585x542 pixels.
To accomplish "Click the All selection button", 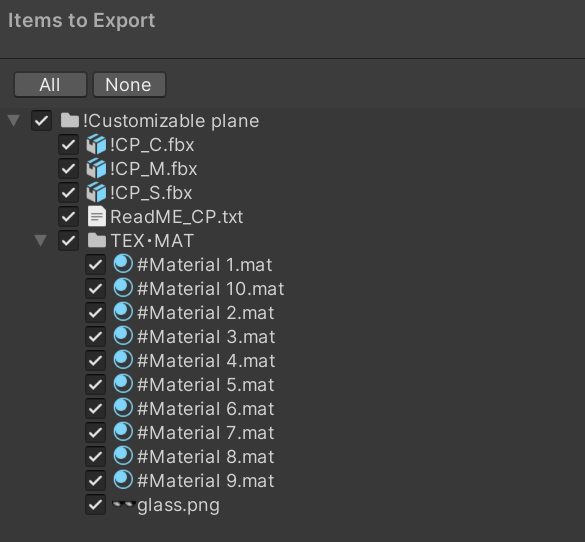I will tap(50, 85).
